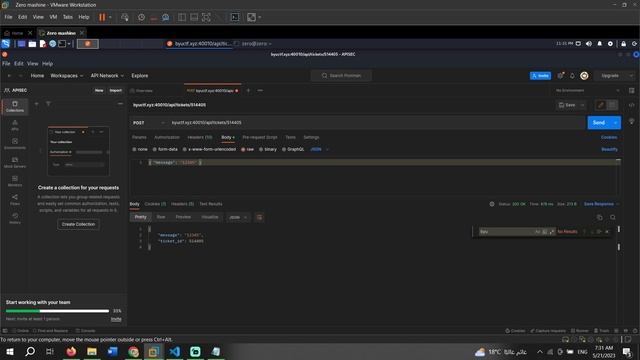The width and height of the screenshot is (640, 360).
Task: Open the Workspaces dropdown
Action: (x=67, y=76)
